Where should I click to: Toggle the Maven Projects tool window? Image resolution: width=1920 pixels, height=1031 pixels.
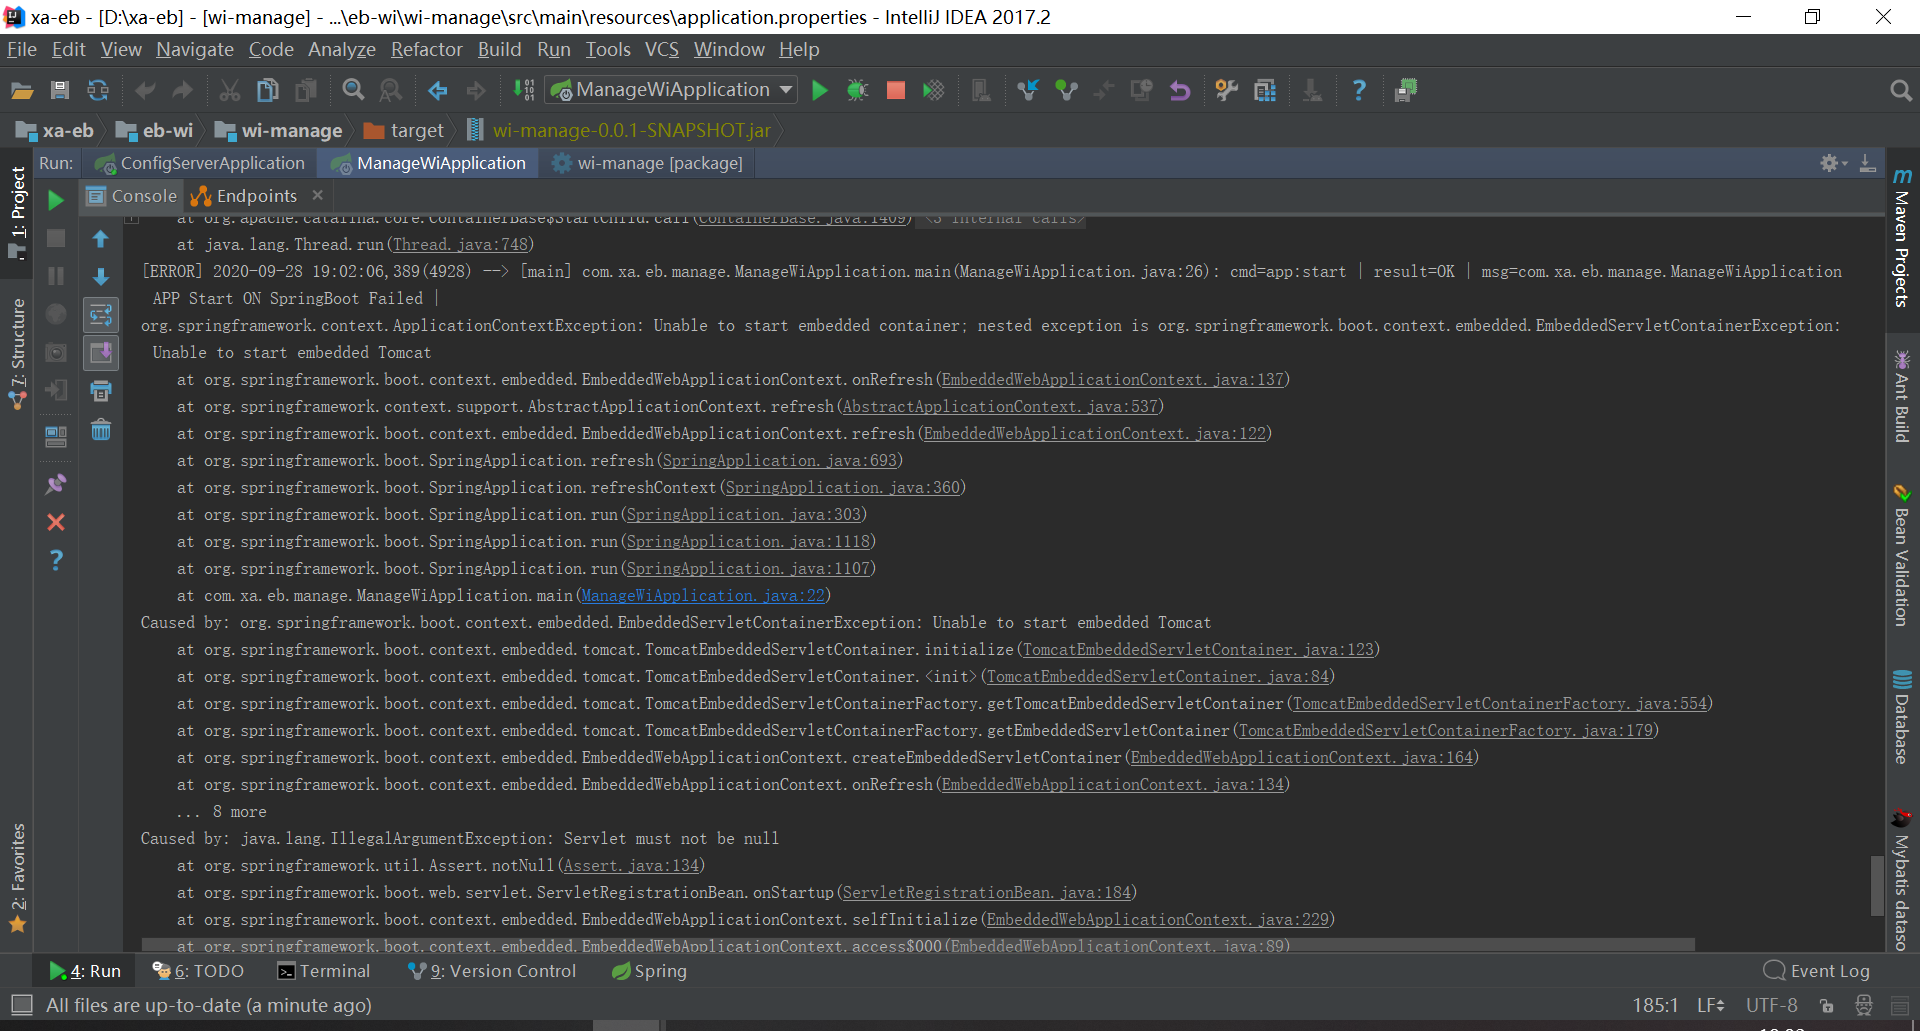point(1902,238)
